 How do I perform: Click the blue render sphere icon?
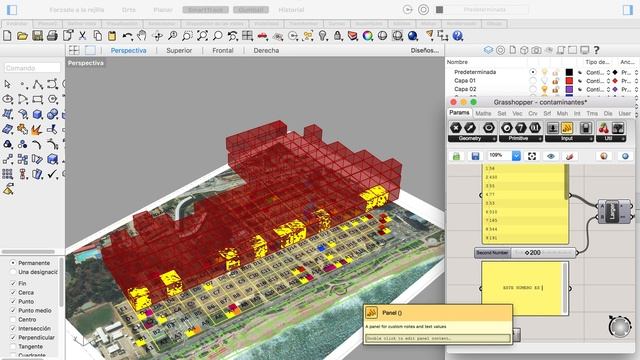(x=413, y=36)
